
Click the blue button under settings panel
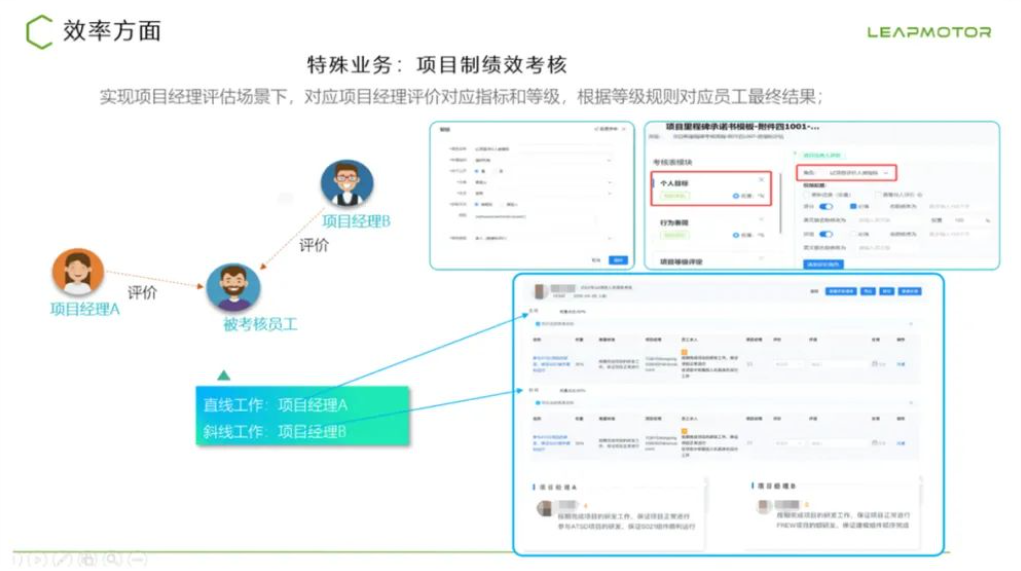824,264
